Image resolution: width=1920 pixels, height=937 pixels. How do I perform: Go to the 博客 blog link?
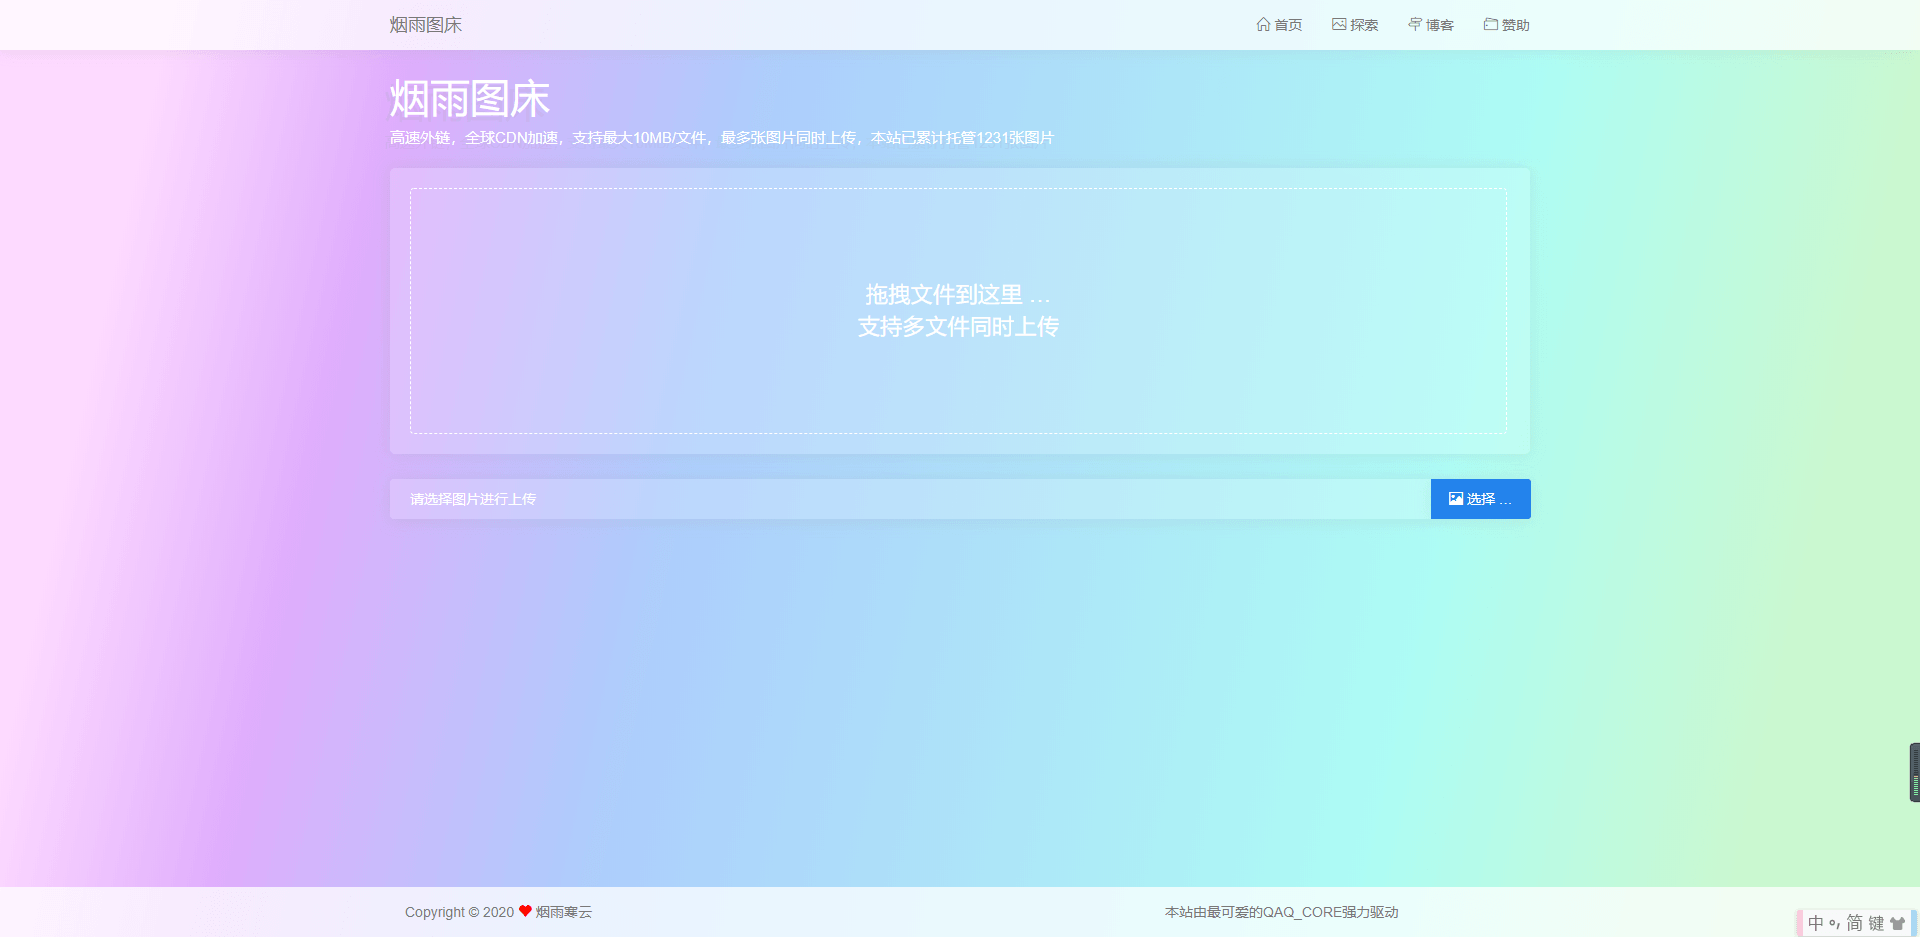coord(1431,25)
